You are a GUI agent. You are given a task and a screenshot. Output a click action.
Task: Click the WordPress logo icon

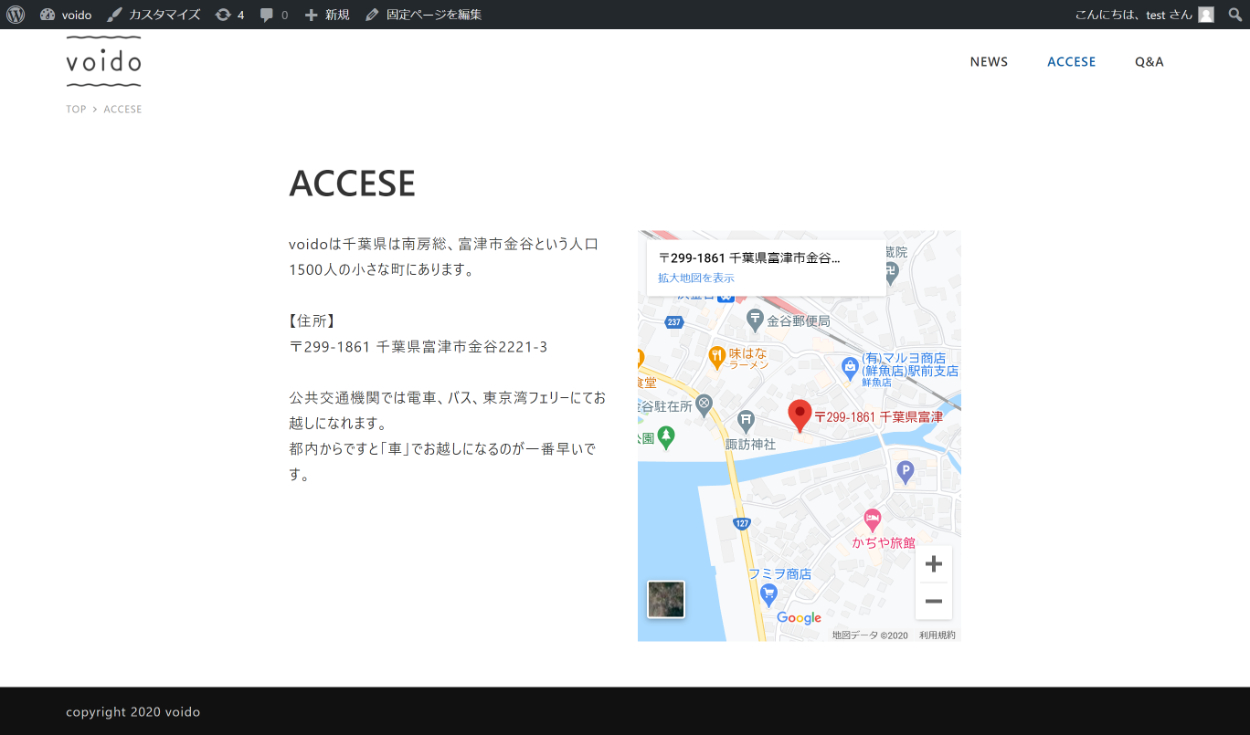(x=15, y=15)
